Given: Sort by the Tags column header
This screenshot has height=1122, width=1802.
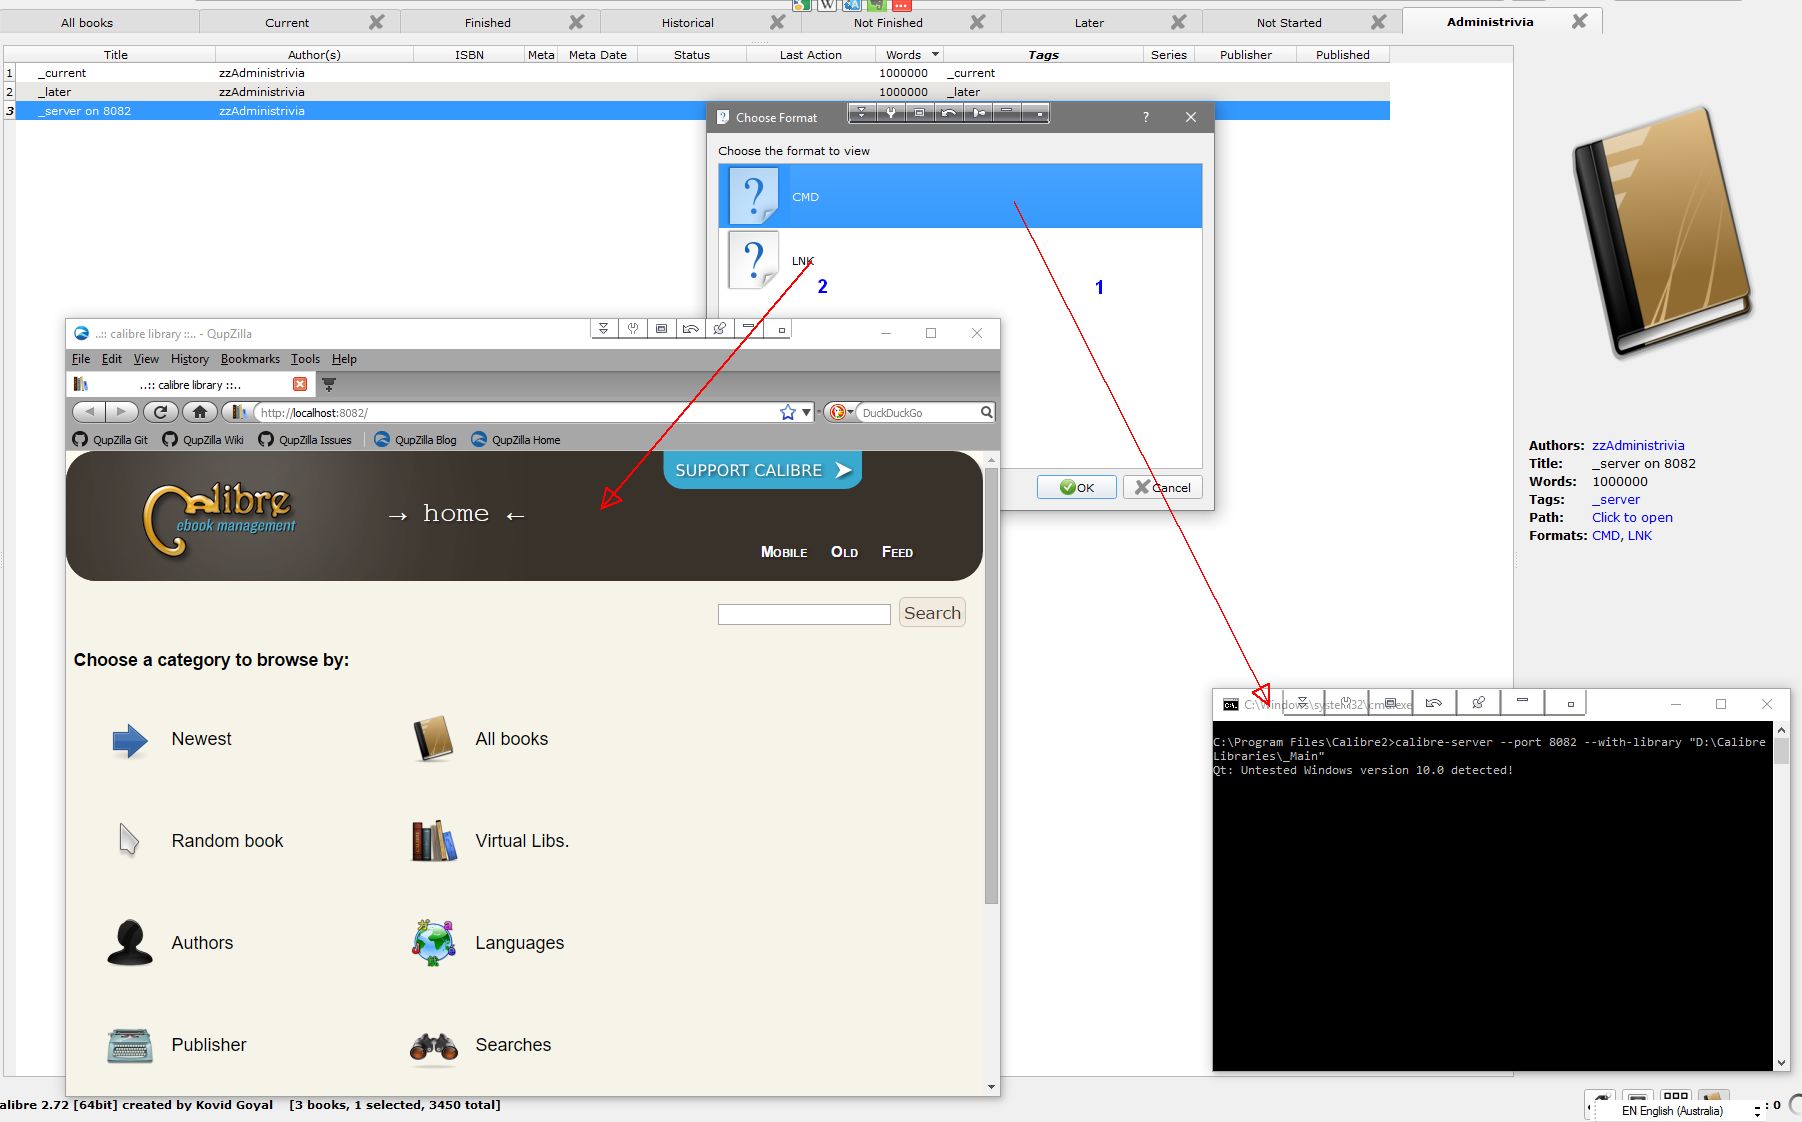Looking at the screenshot, I should coord(1043,55).
